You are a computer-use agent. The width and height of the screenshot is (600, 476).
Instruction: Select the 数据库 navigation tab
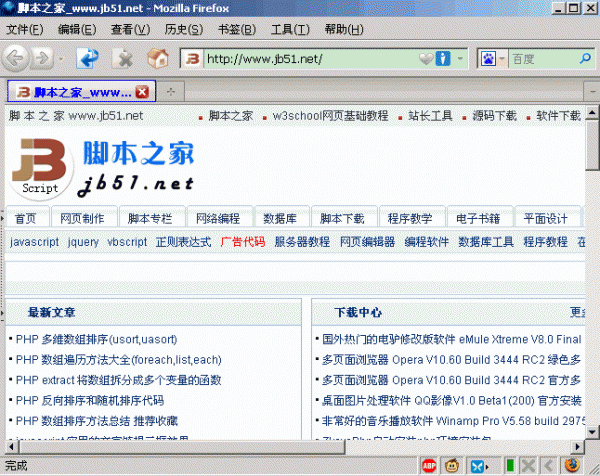pyautogui.click(x=280, y=218)
